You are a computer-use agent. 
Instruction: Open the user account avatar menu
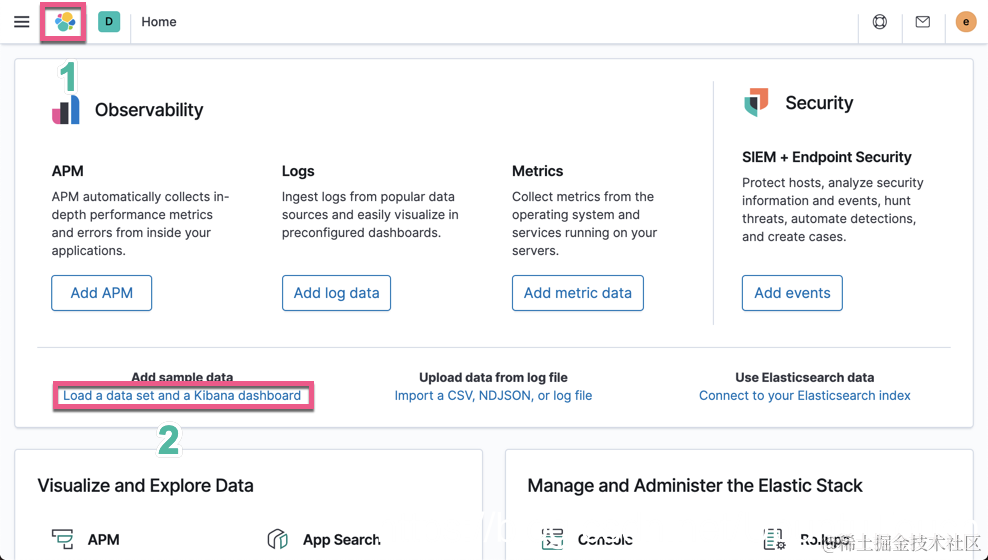point(965,22)
